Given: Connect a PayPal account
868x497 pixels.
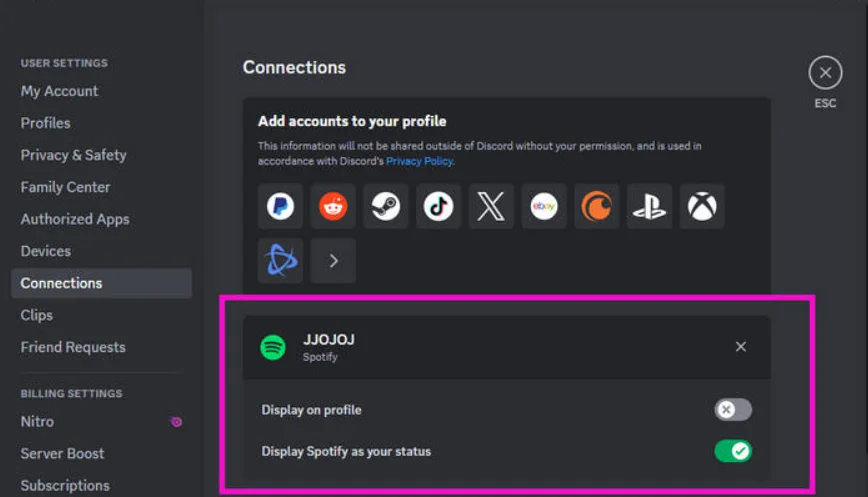Looking at the screenshot, I should pos(280,206).
